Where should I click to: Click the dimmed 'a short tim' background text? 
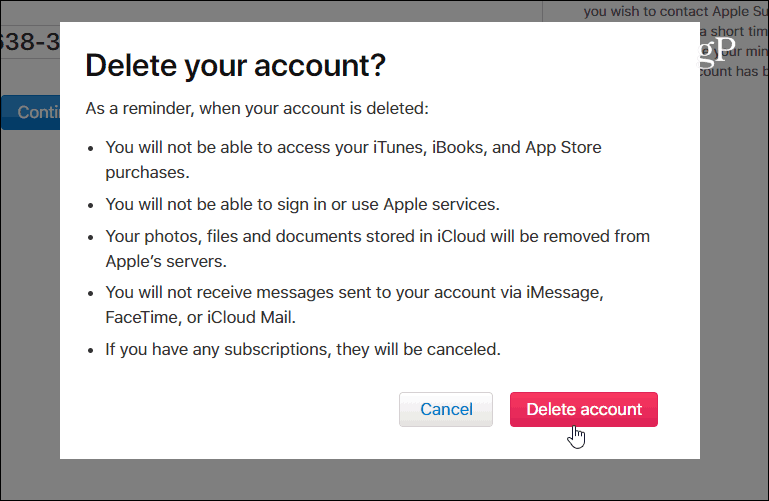(734, 31)
